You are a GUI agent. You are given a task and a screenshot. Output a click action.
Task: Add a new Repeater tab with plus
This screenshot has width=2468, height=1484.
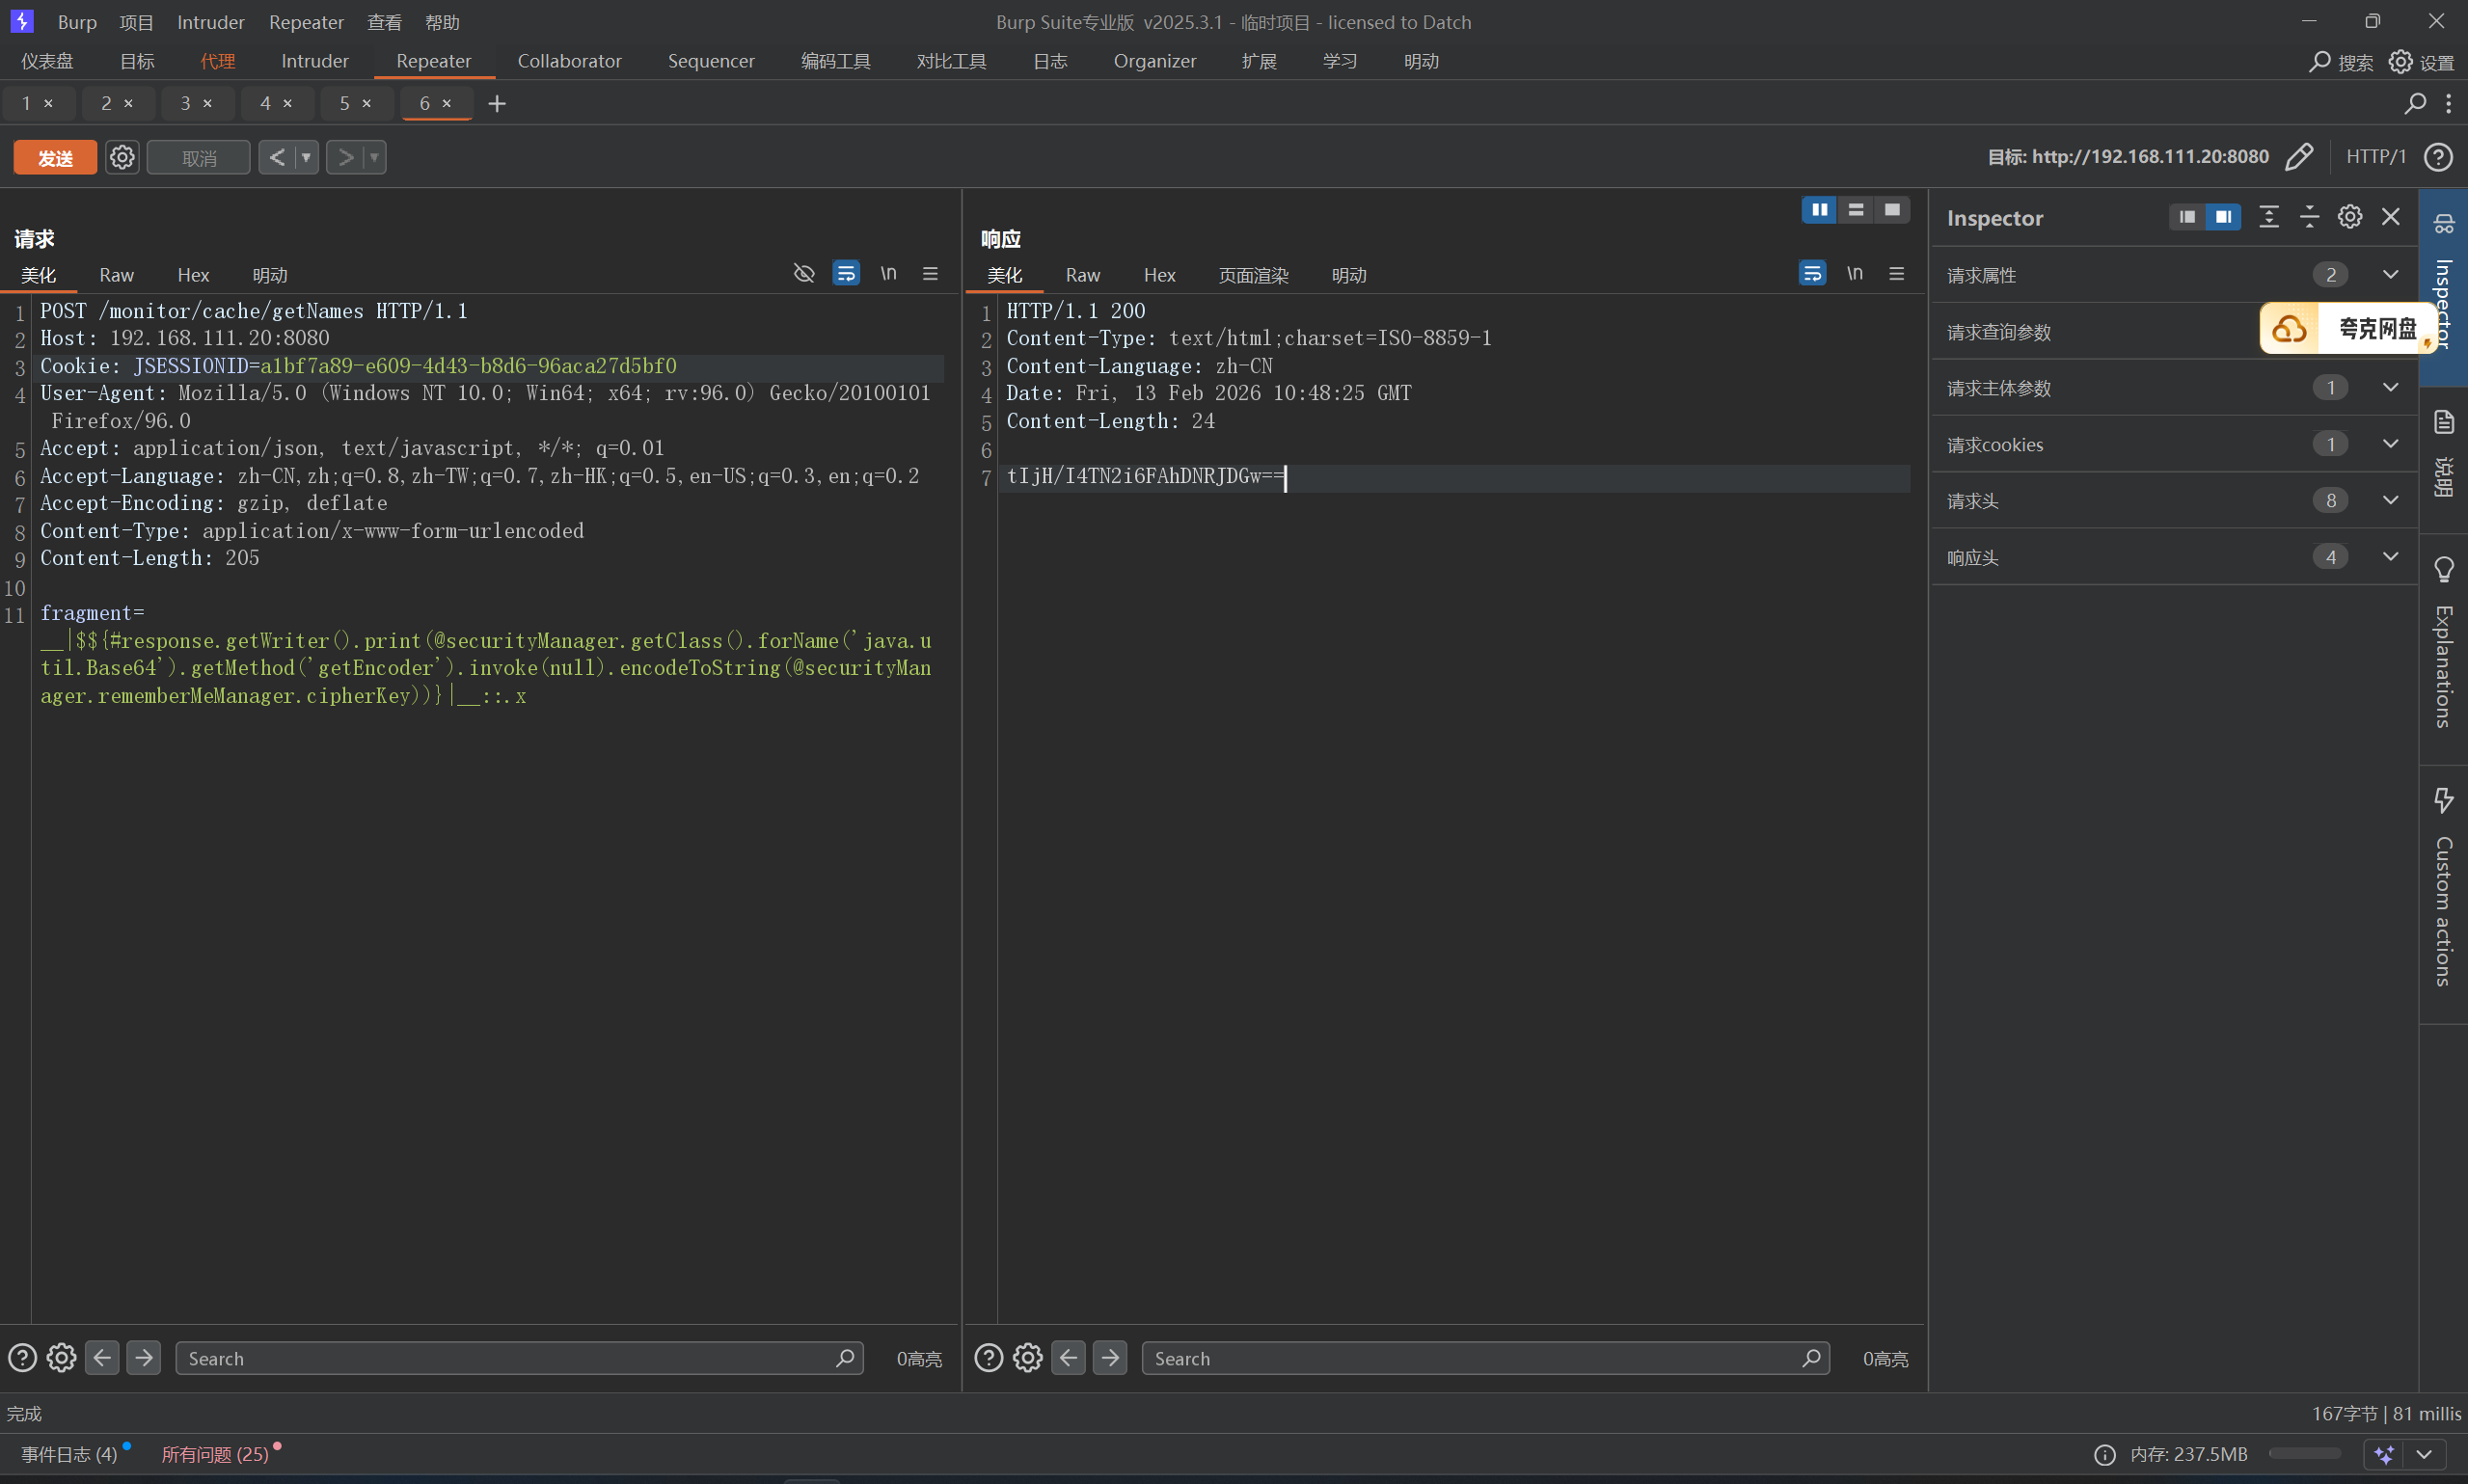[497, 104]
